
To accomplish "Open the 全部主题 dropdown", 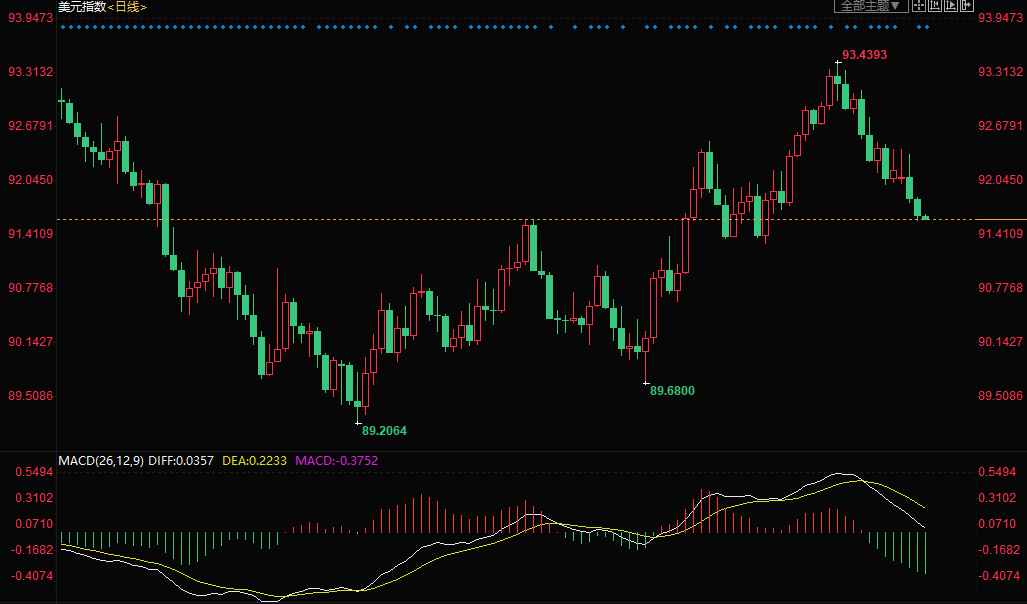I will pyautogui.click(x=871, y=6).
